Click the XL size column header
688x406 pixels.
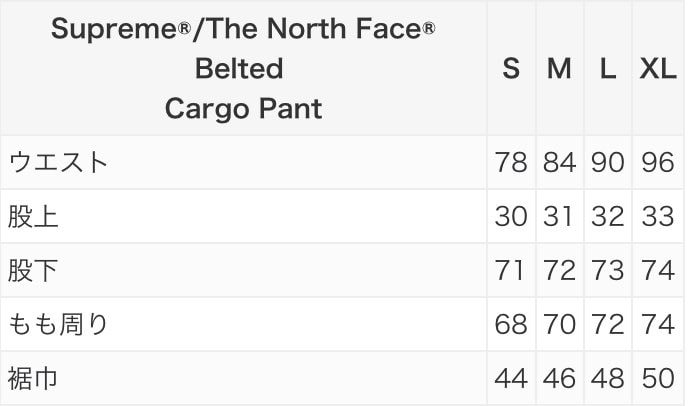(658, 69)
